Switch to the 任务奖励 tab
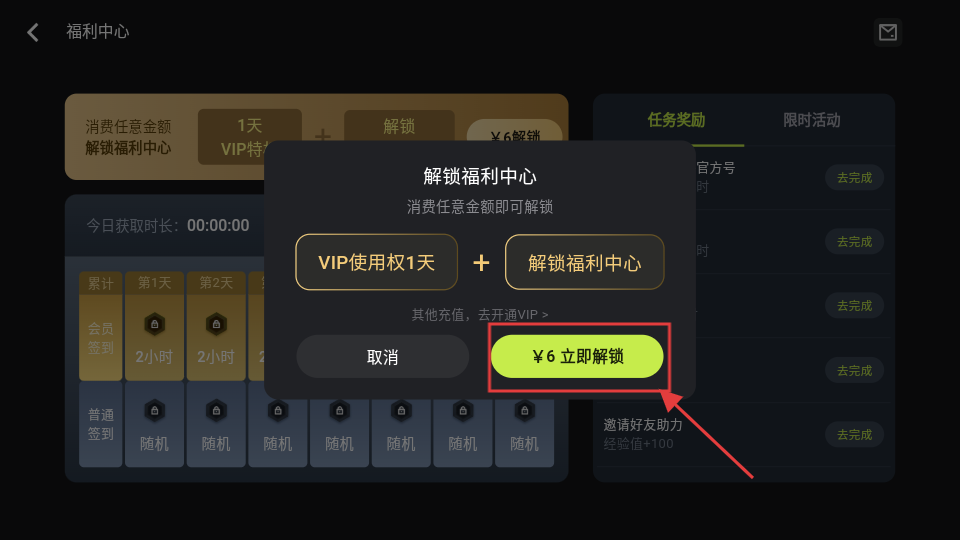The width and height of the screenshot is (960, 540). coord(676,120)
